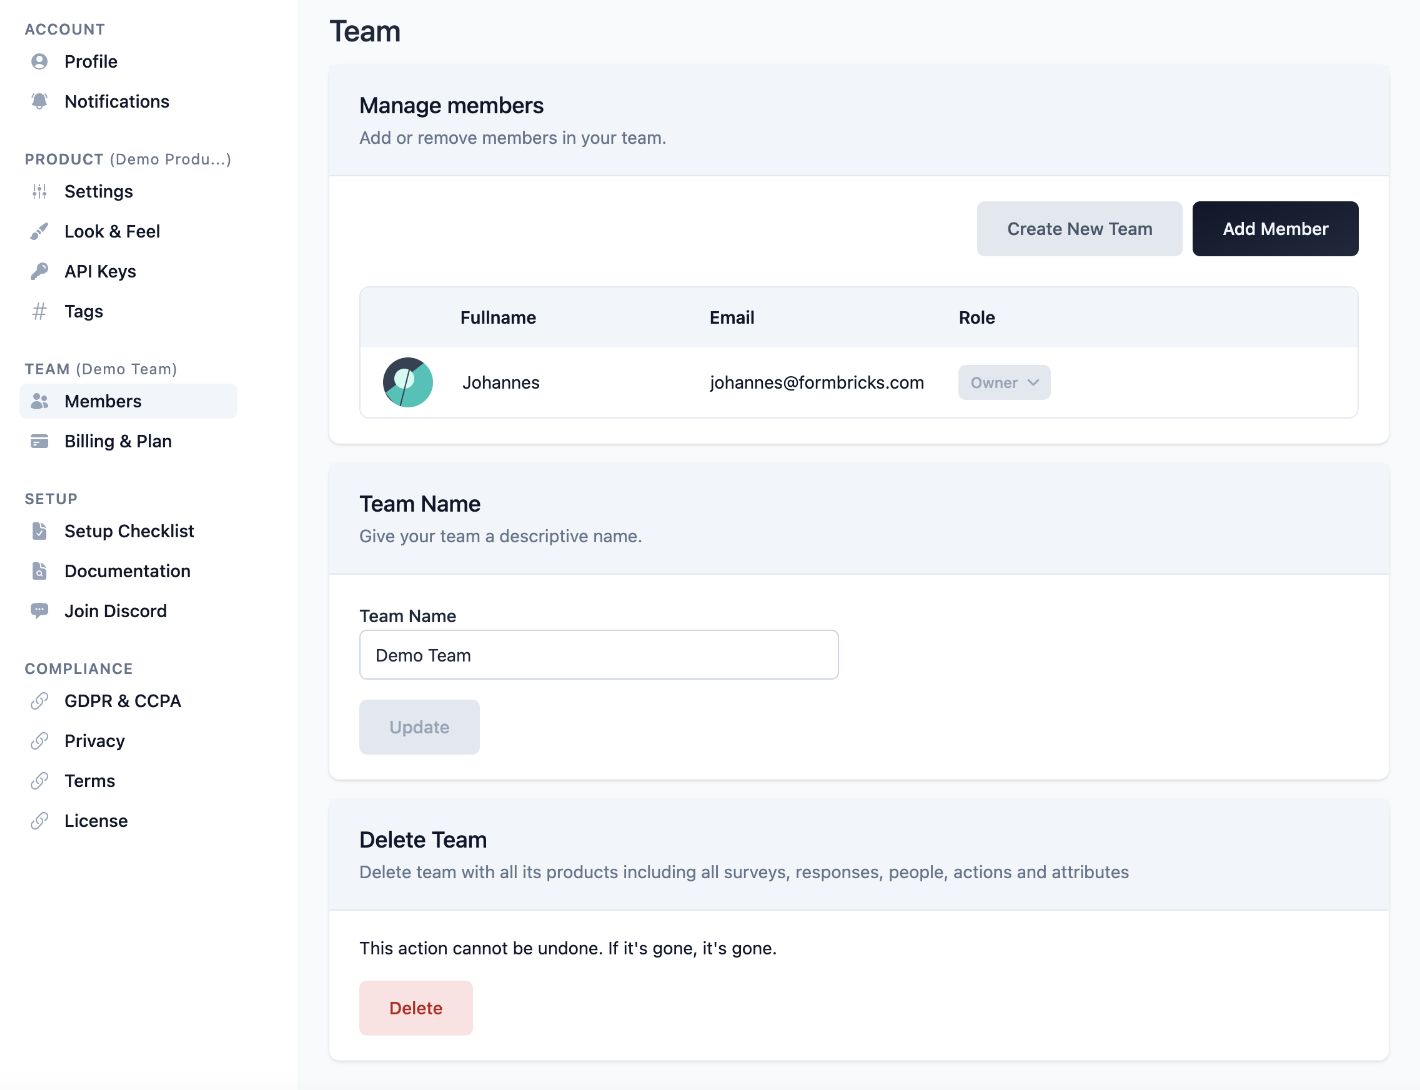Open API Keys via the key icon
Viewport: 1420px width, 1090px height.
coord(38,271)
